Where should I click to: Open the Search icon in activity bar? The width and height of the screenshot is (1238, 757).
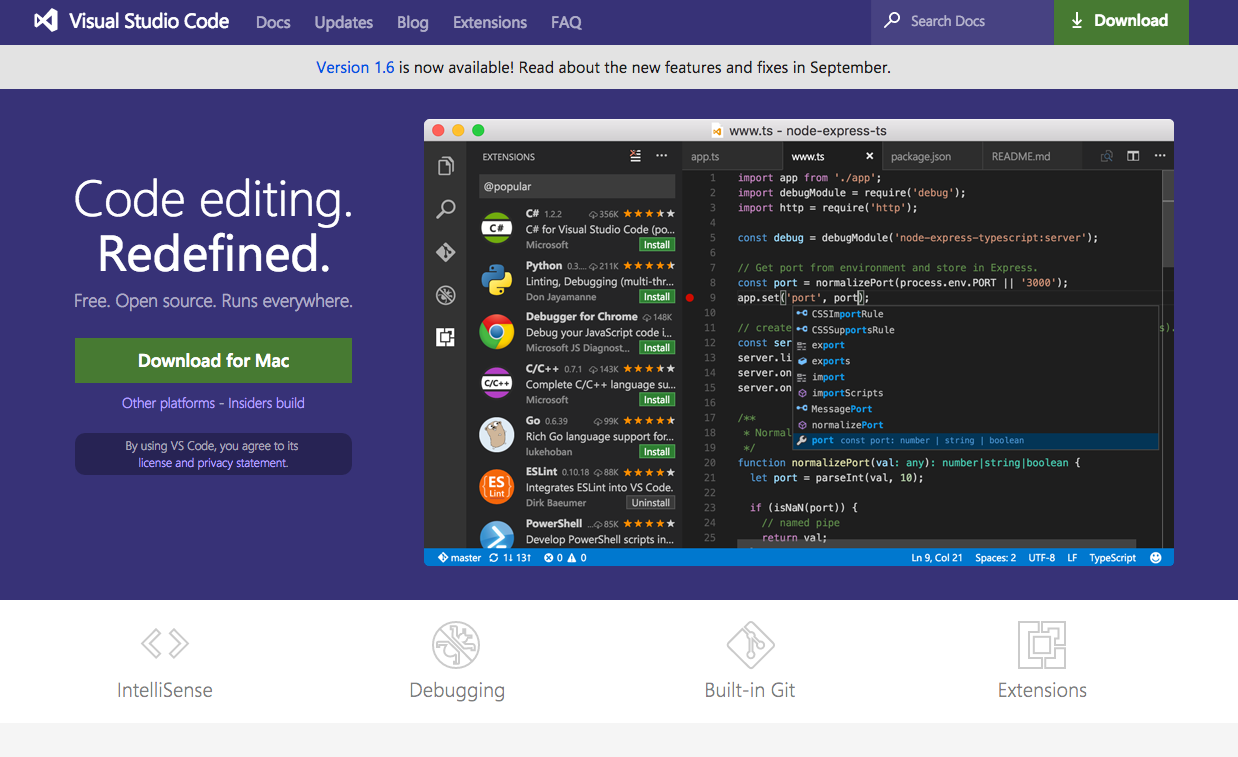(x=446, y=209)
